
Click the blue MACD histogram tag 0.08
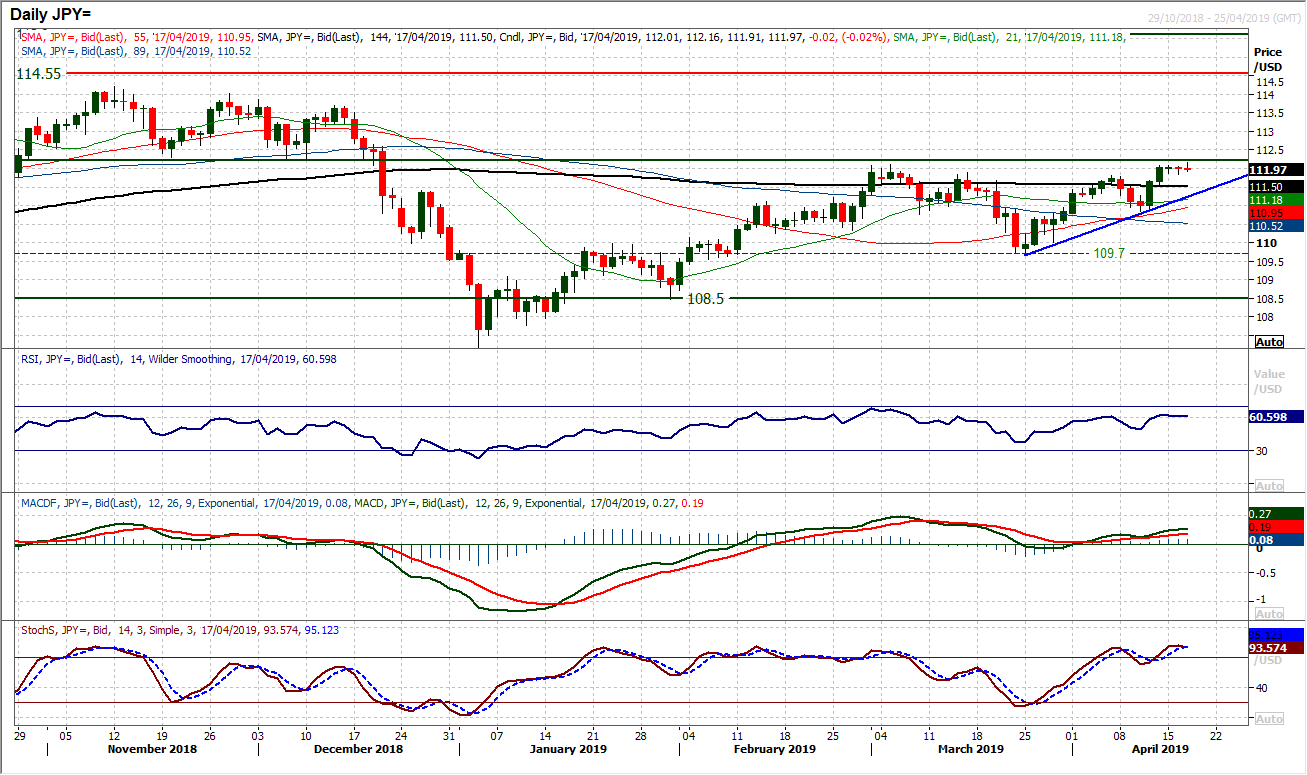click(1278, 539)
